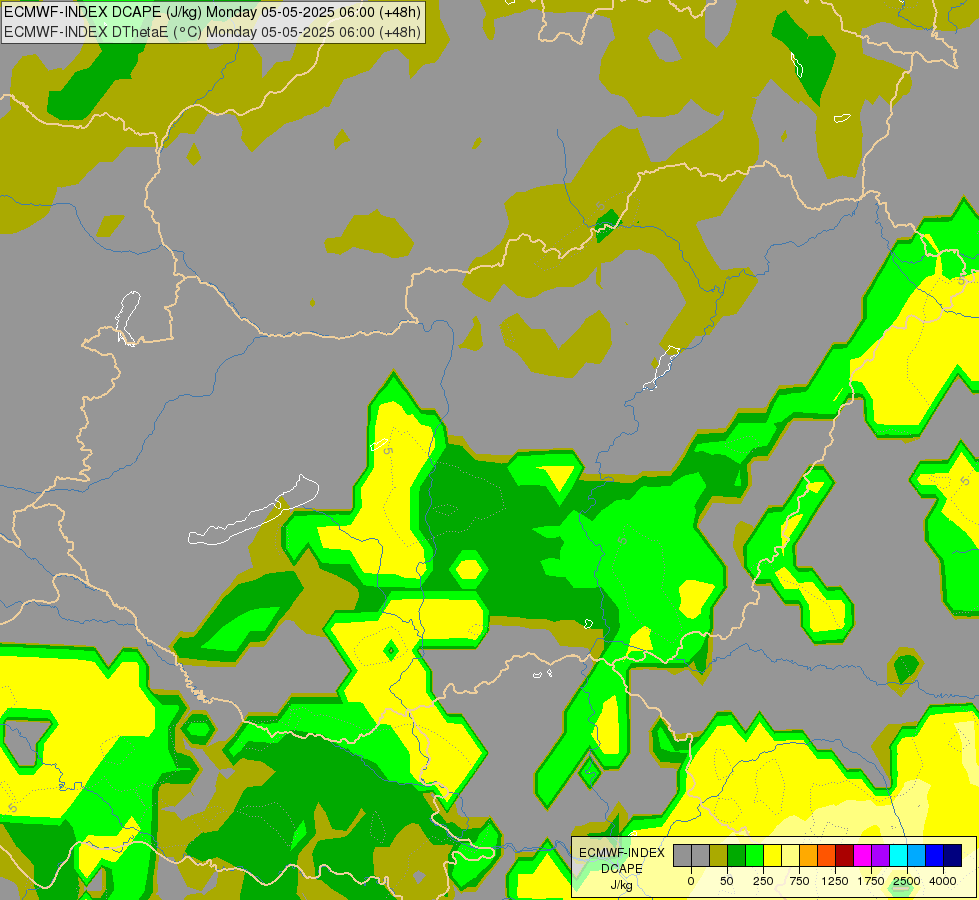
Task: Click the legend value label 1250
Action: [834, 881]
